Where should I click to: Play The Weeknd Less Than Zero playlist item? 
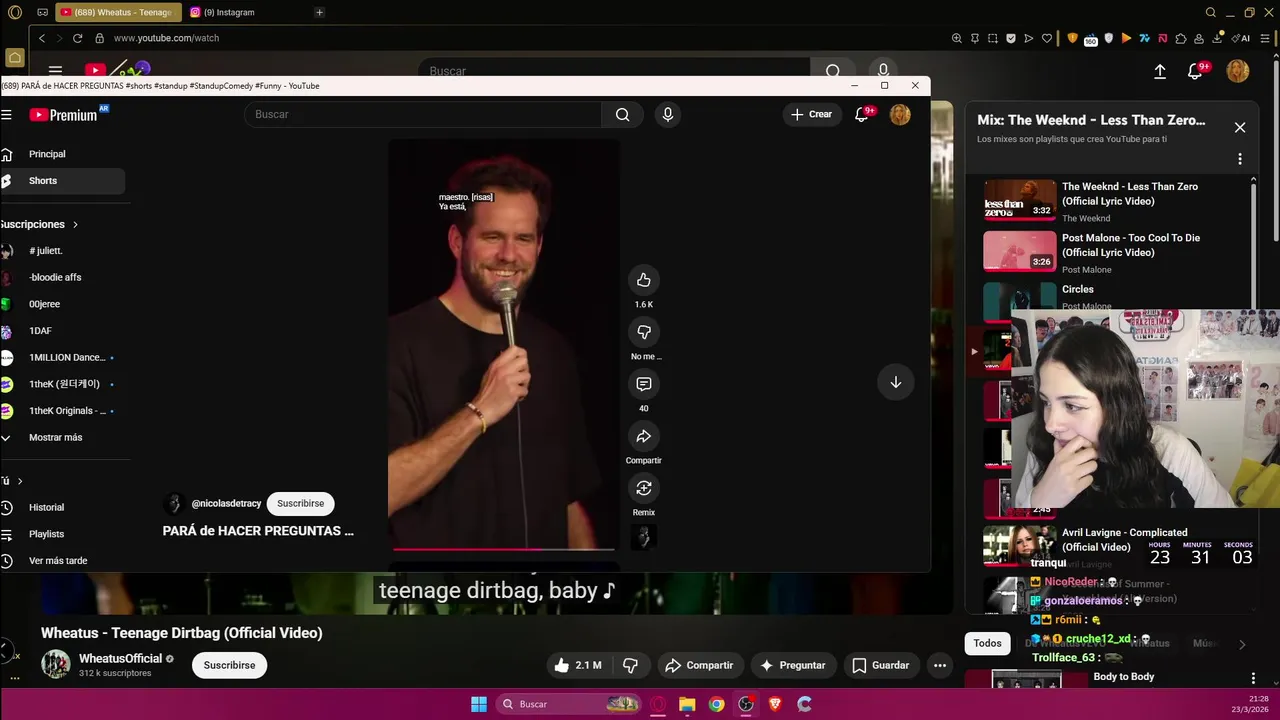(x=1115, y=200)
